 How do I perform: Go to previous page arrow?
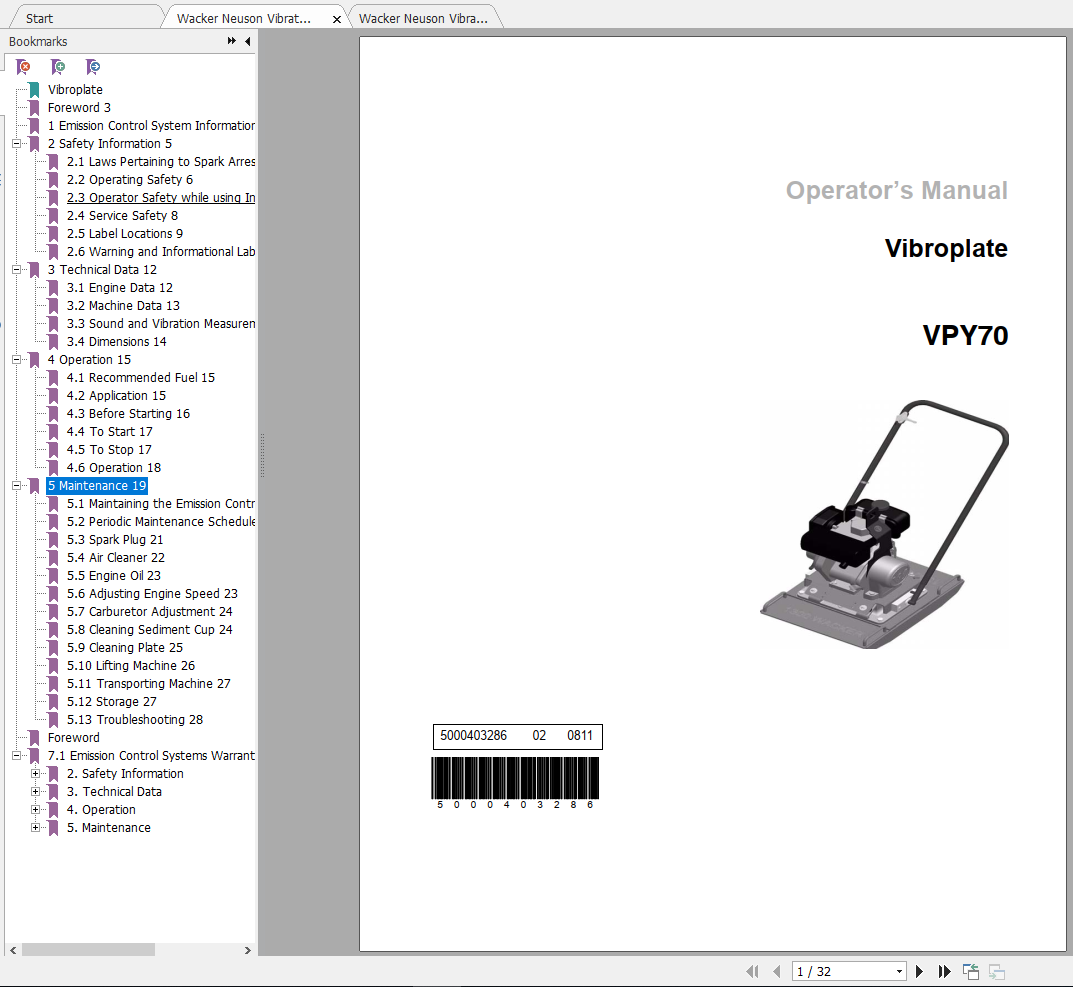(777, 971)
